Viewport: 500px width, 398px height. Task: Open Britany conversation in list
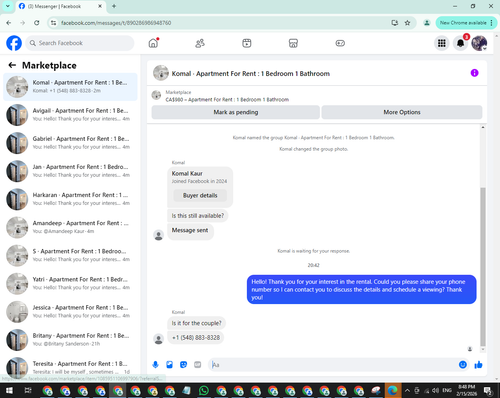point(70,340)
